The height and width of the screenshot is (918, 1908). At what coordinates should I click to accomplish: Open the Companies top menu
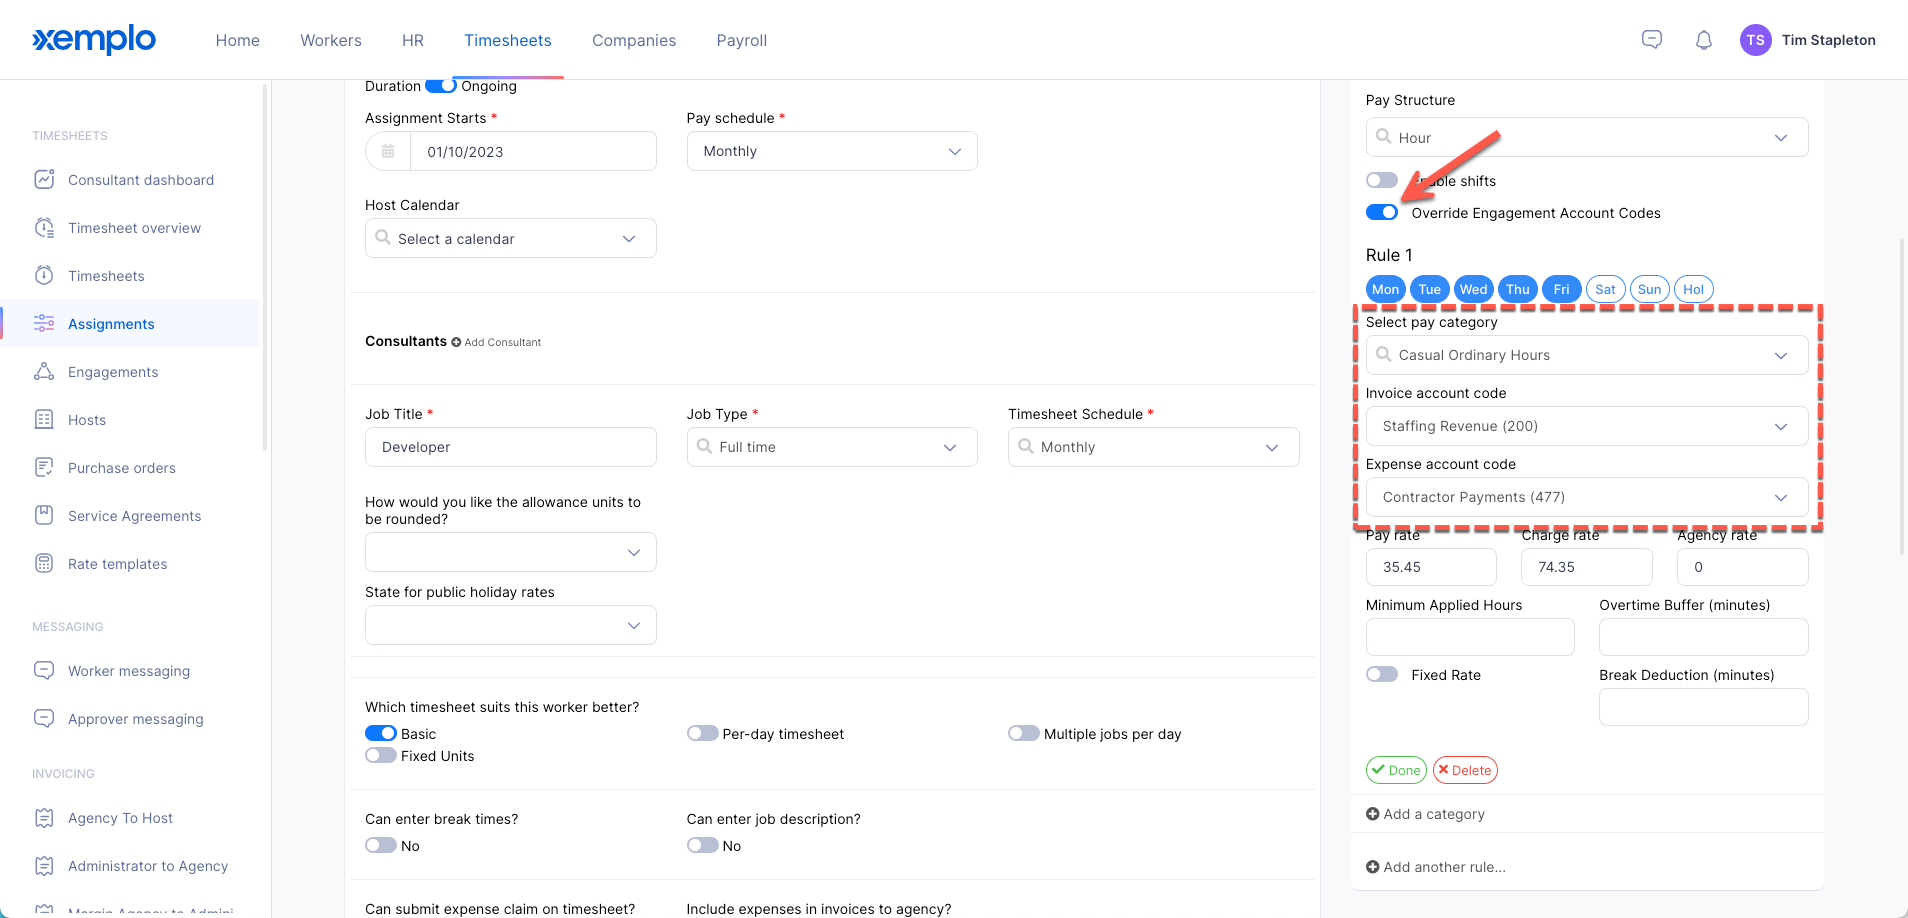pos(634,40)
